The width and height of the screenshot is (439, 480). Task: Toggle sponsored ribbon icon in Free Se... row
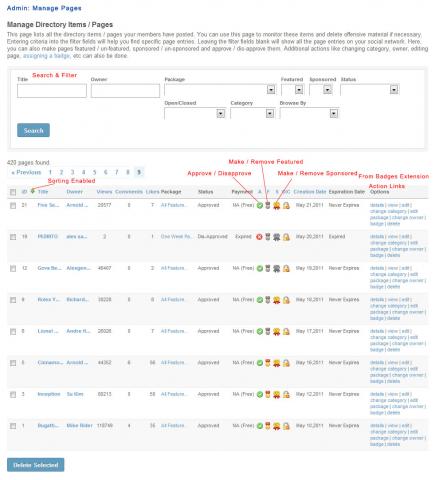[276, 205]
